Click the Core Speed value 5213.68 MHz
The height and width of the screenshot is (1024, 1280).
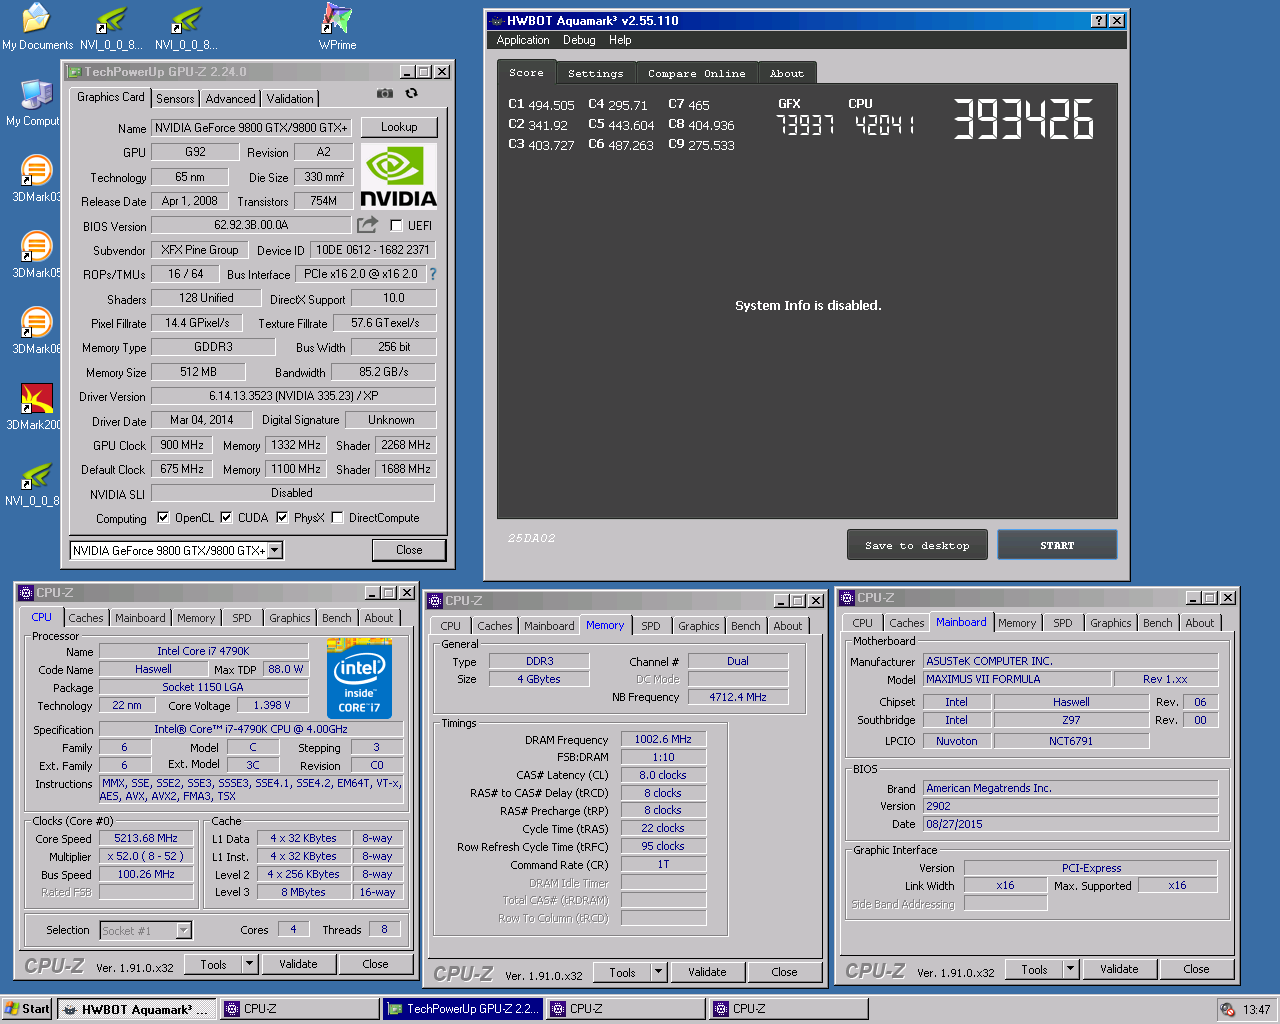146,839
